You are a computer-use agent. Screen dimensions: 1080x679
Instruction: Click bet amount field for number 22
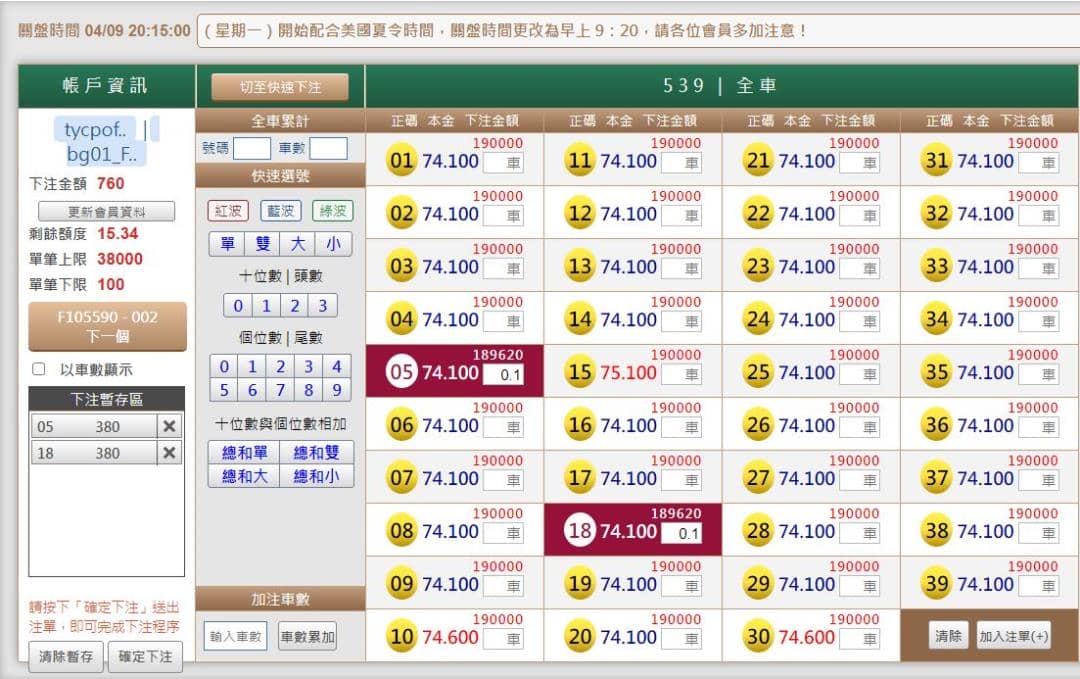coord(860,216)
